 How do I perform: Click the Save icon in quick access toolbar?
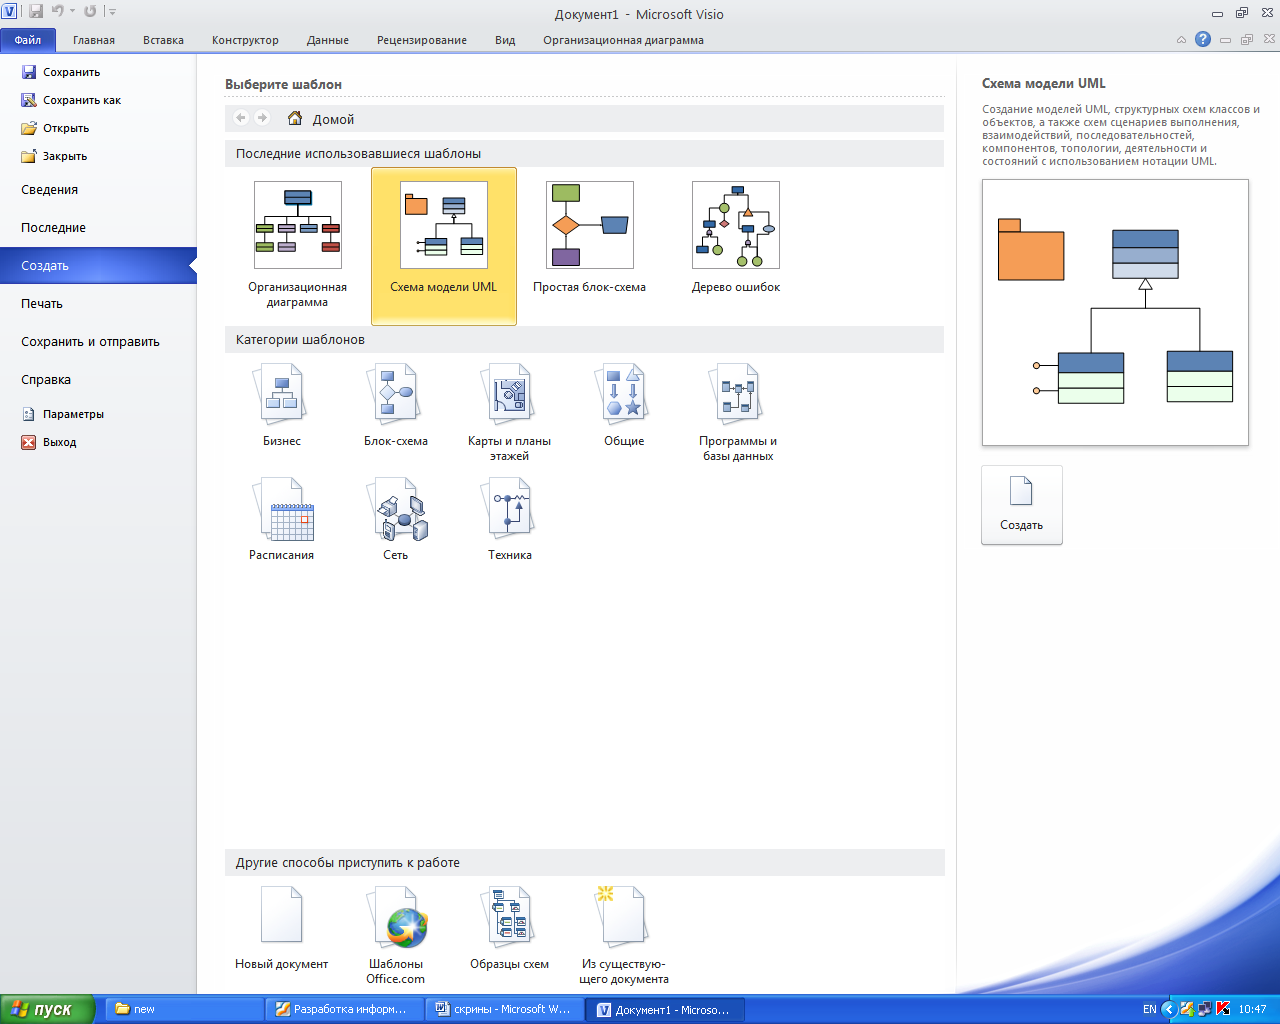coord(36,11)
